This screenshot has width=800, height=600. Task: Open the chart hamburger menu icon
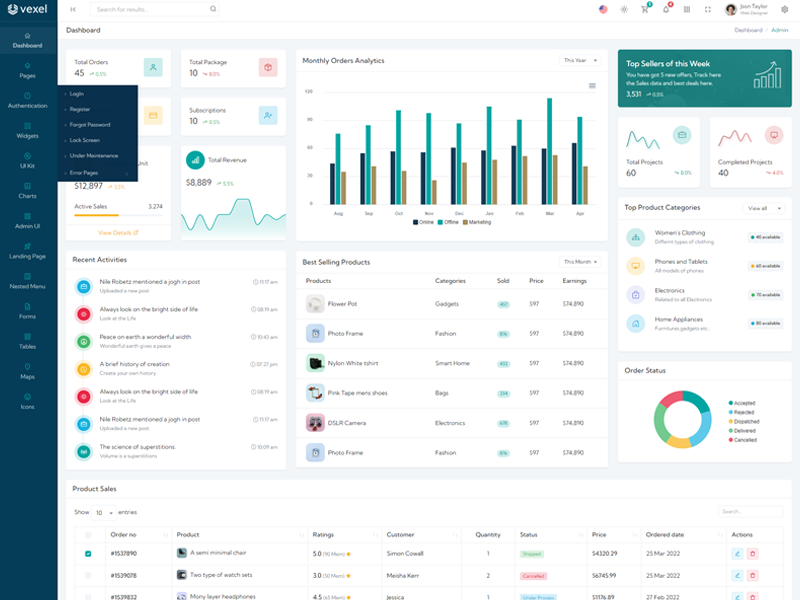pos(592,86)
